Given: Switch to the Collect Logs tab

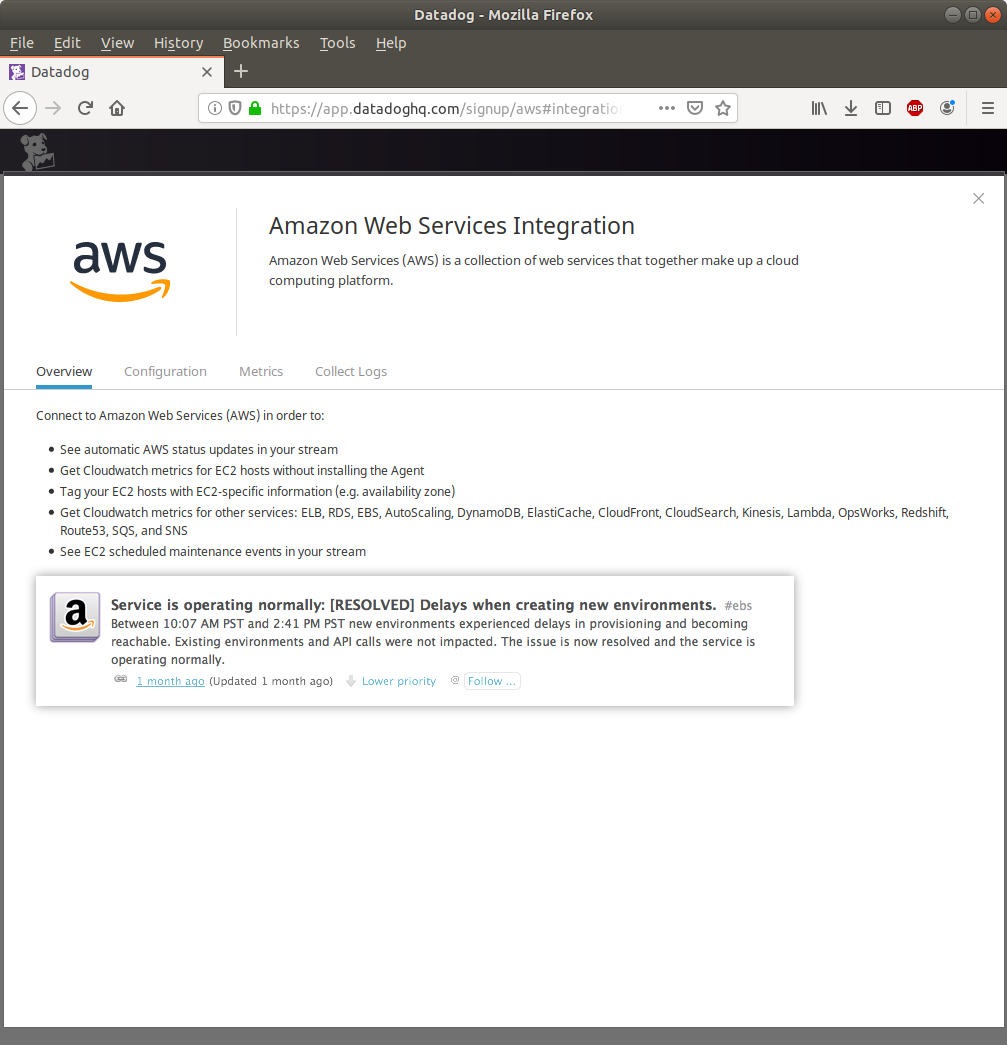Looking at the screenshot, I should (351, 371).
